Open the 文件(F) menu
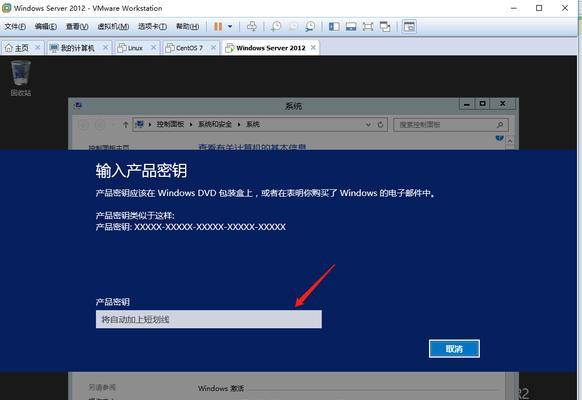582x400 pixels. 15,26
